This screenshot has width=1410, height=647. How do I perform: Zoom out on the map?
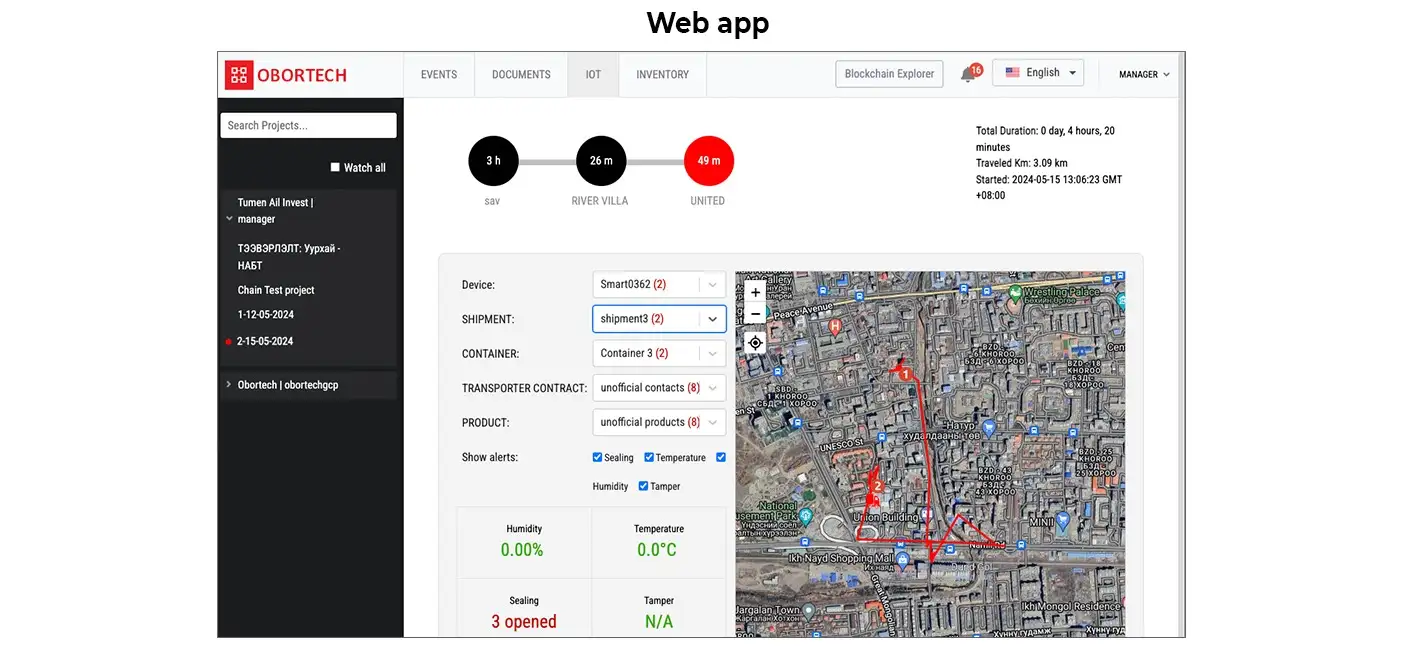click(x=755, y=314)
